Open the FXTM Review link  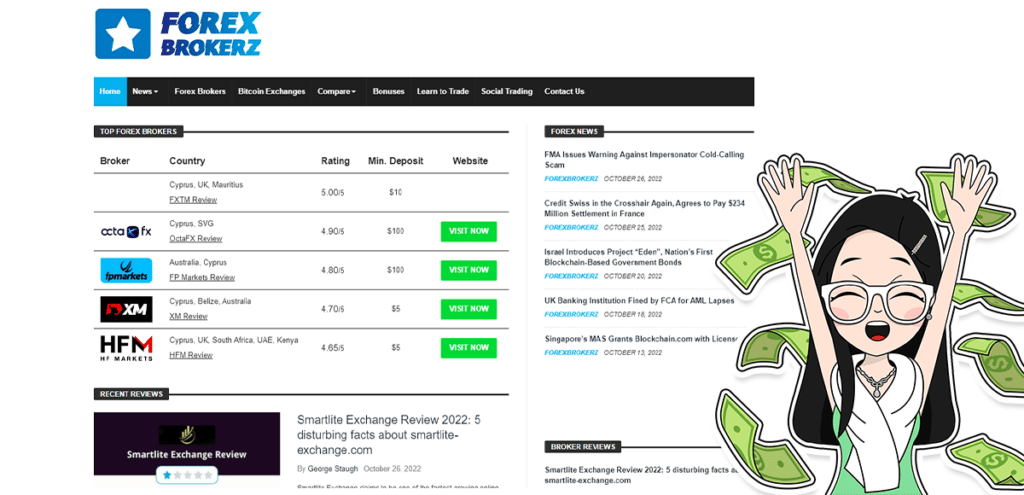[193, 200]
